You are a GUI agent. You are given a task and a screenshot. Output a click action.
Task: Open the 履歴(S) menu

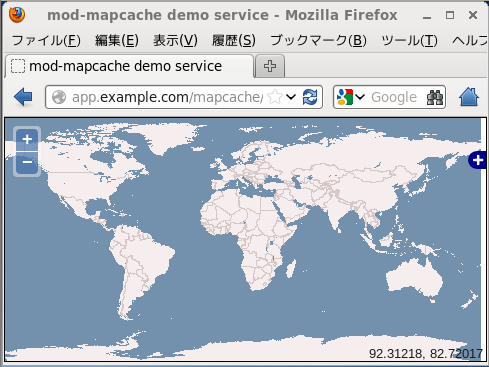point(234,41)
